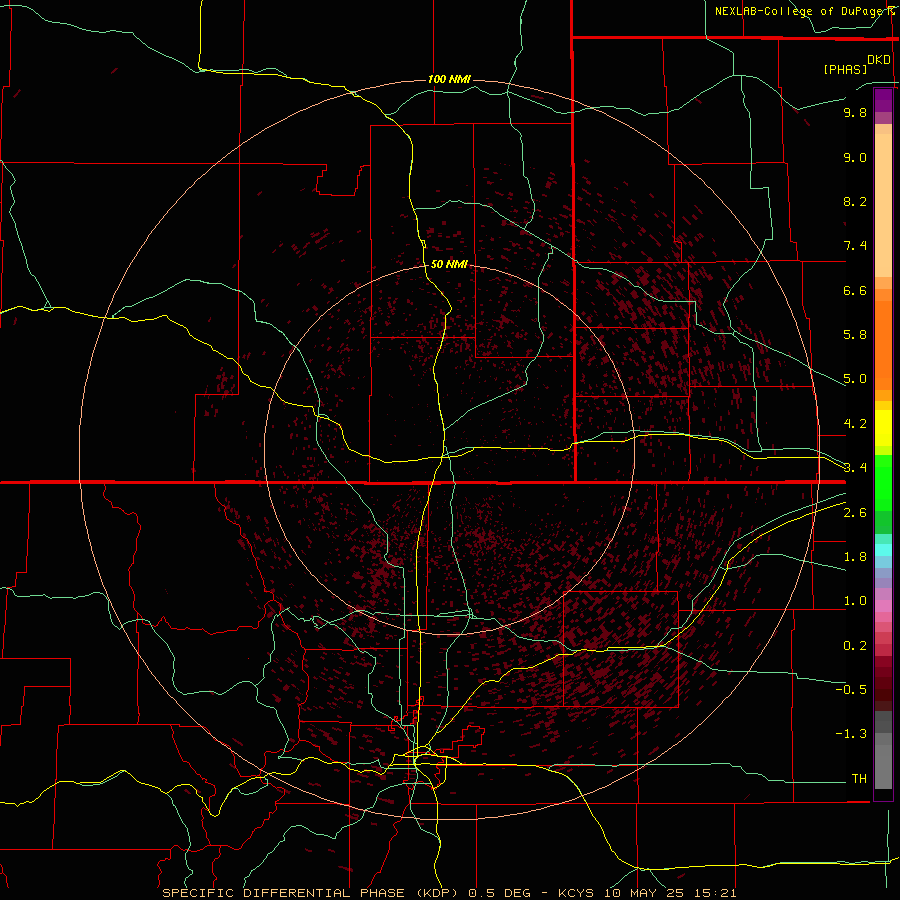This screenshot has width=900, height=900.
Task: Click the 0.2 scale label
Action: pos(855,646)
